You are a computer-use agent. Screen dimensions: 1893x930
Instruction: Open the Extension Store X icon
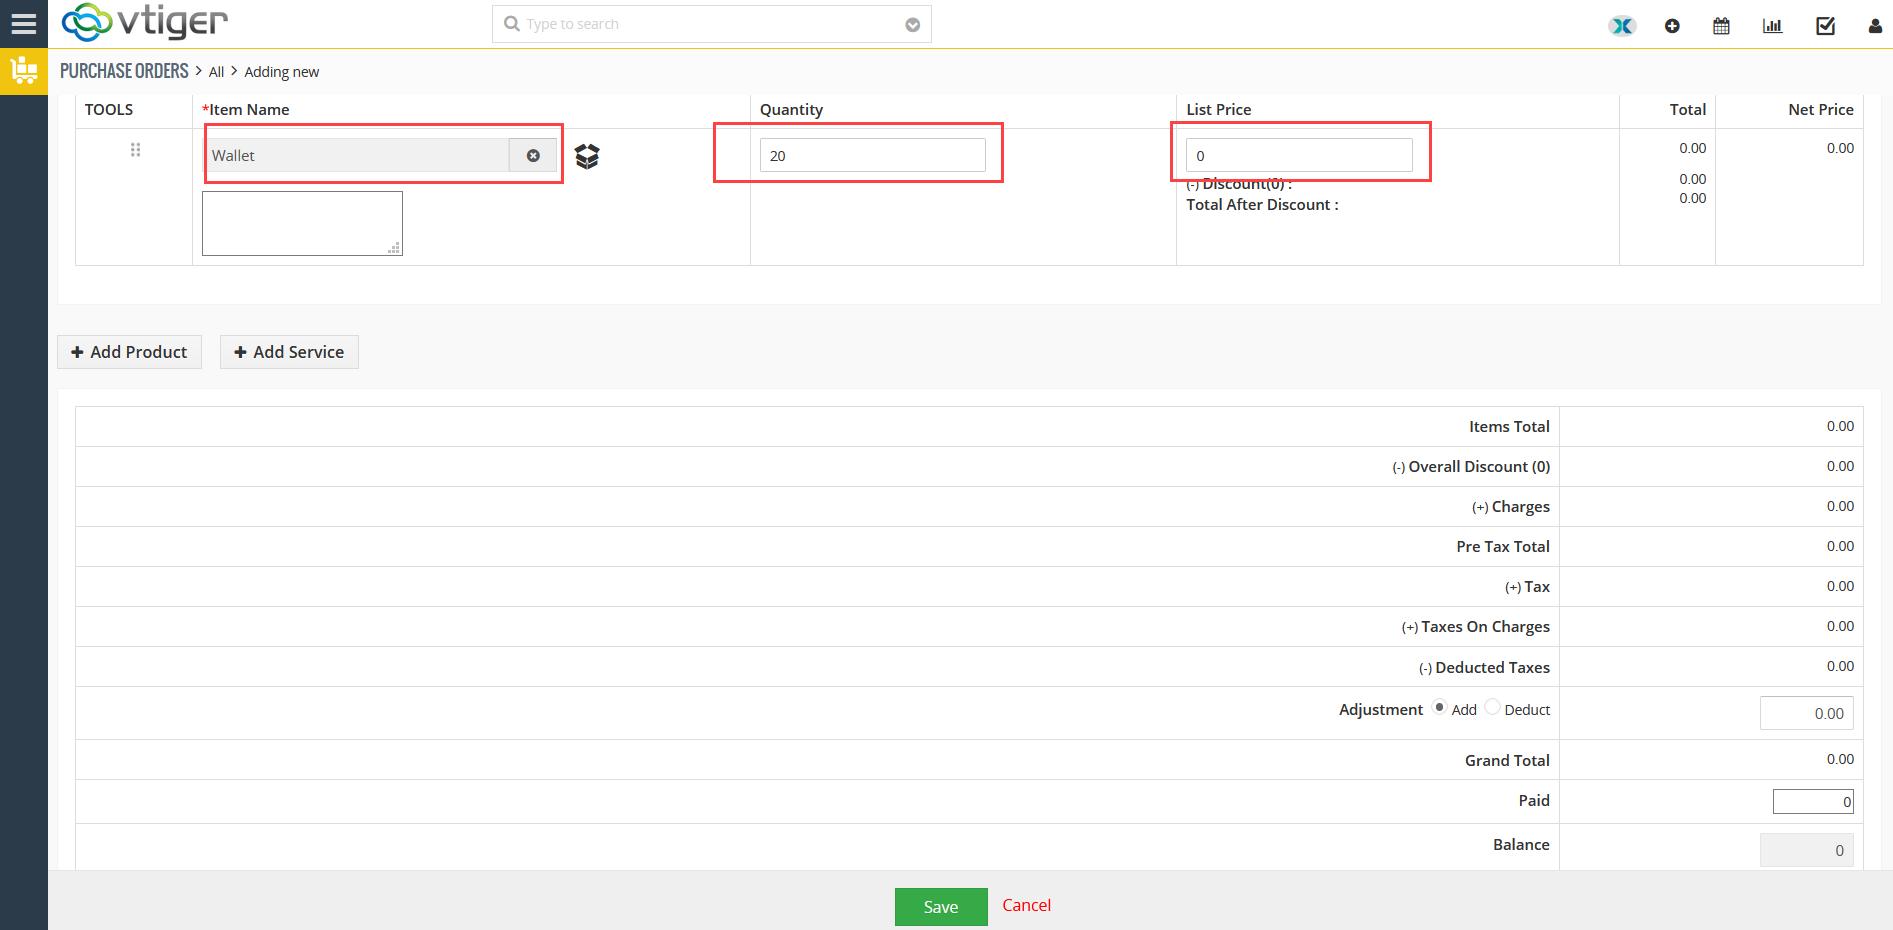point(1622,26)
